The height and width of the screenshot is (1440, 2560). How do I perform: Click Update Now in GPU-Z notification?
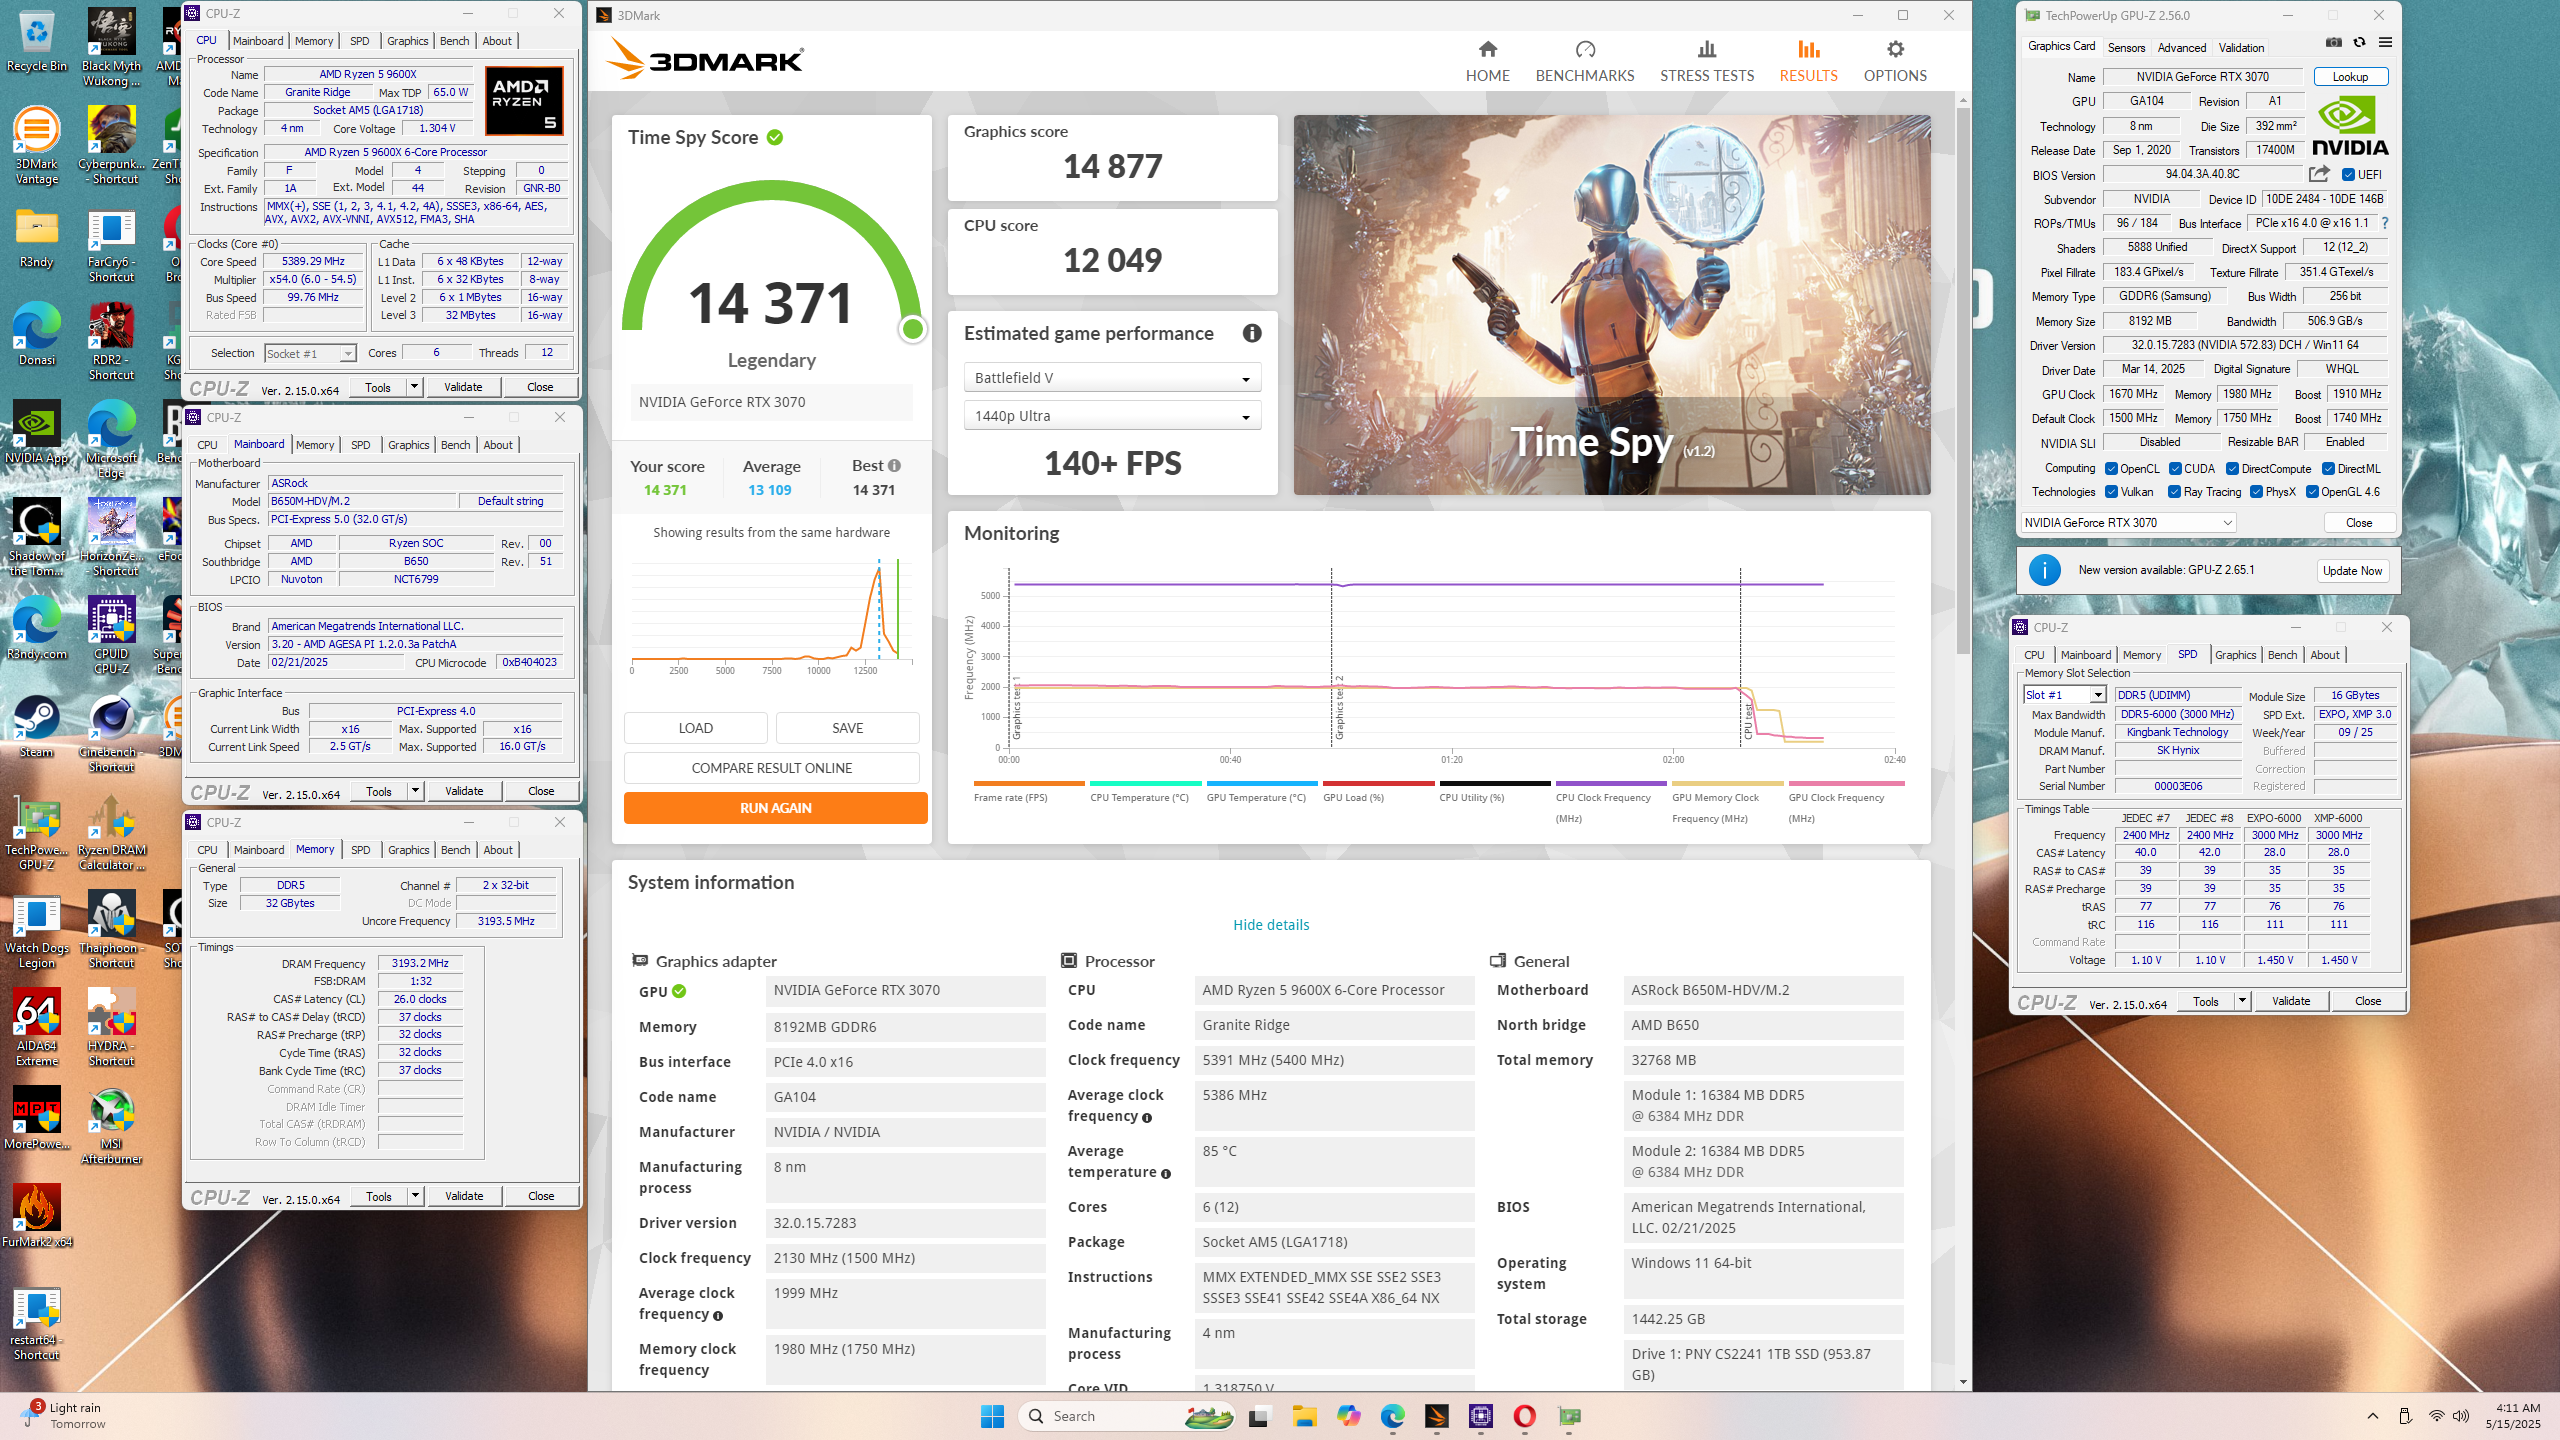coord(2352,571)
